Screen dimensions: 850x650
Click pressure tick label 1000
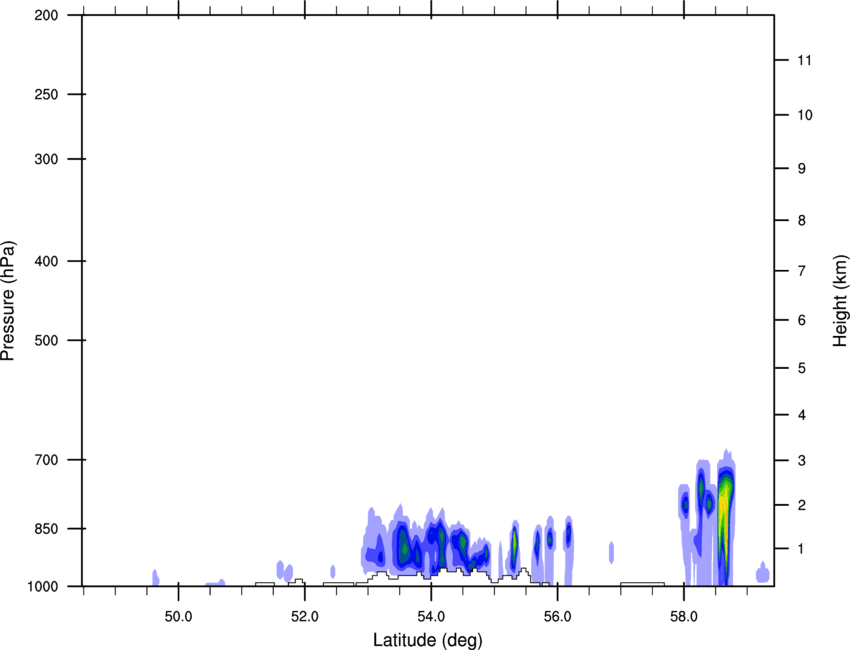tap(42, 586)
